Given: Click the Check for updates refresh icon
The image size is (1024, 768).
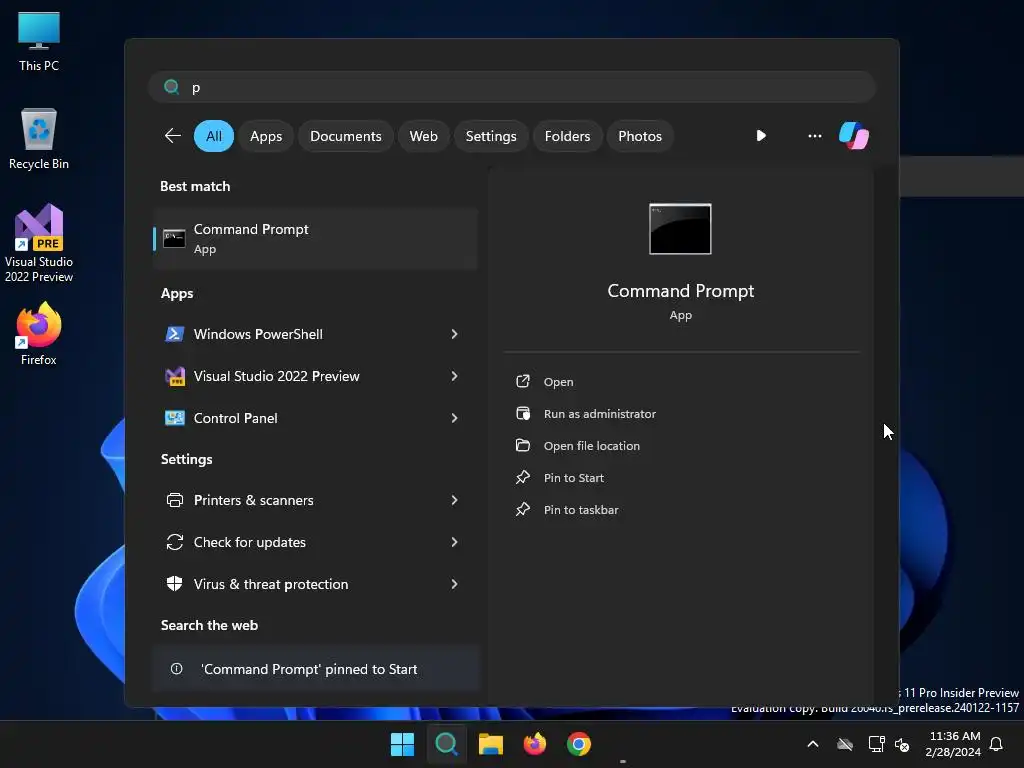Looking at the screenshot, I should click(x=174, y=542).
